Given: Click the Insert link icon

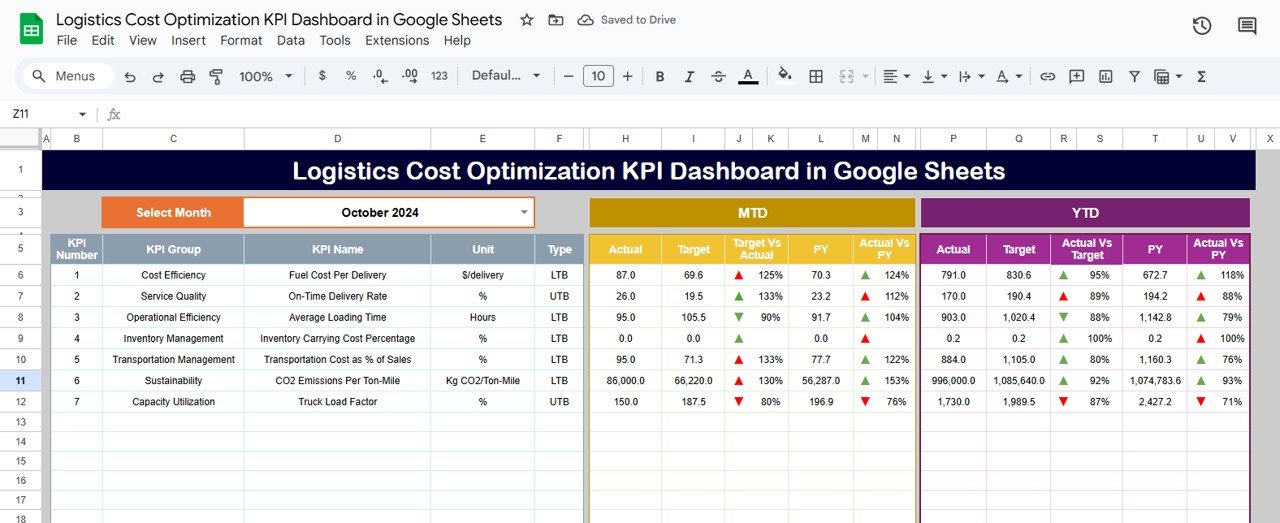Looking at the screenshot, I should click(1047, 76).
